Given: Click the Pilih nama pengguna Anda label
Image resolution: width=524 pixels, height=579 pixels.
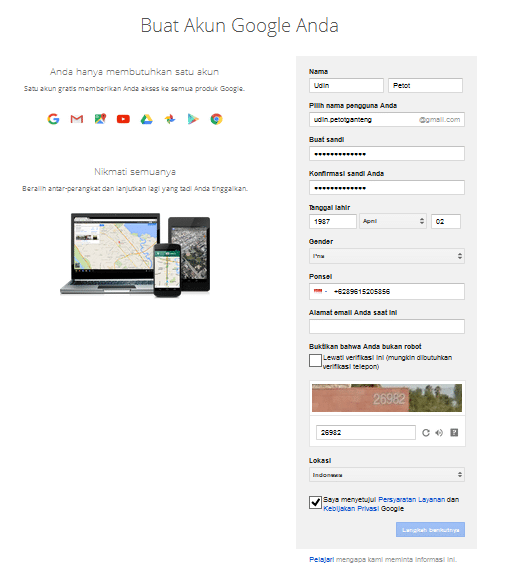Looking at the screenshot, I should point(353,106).
